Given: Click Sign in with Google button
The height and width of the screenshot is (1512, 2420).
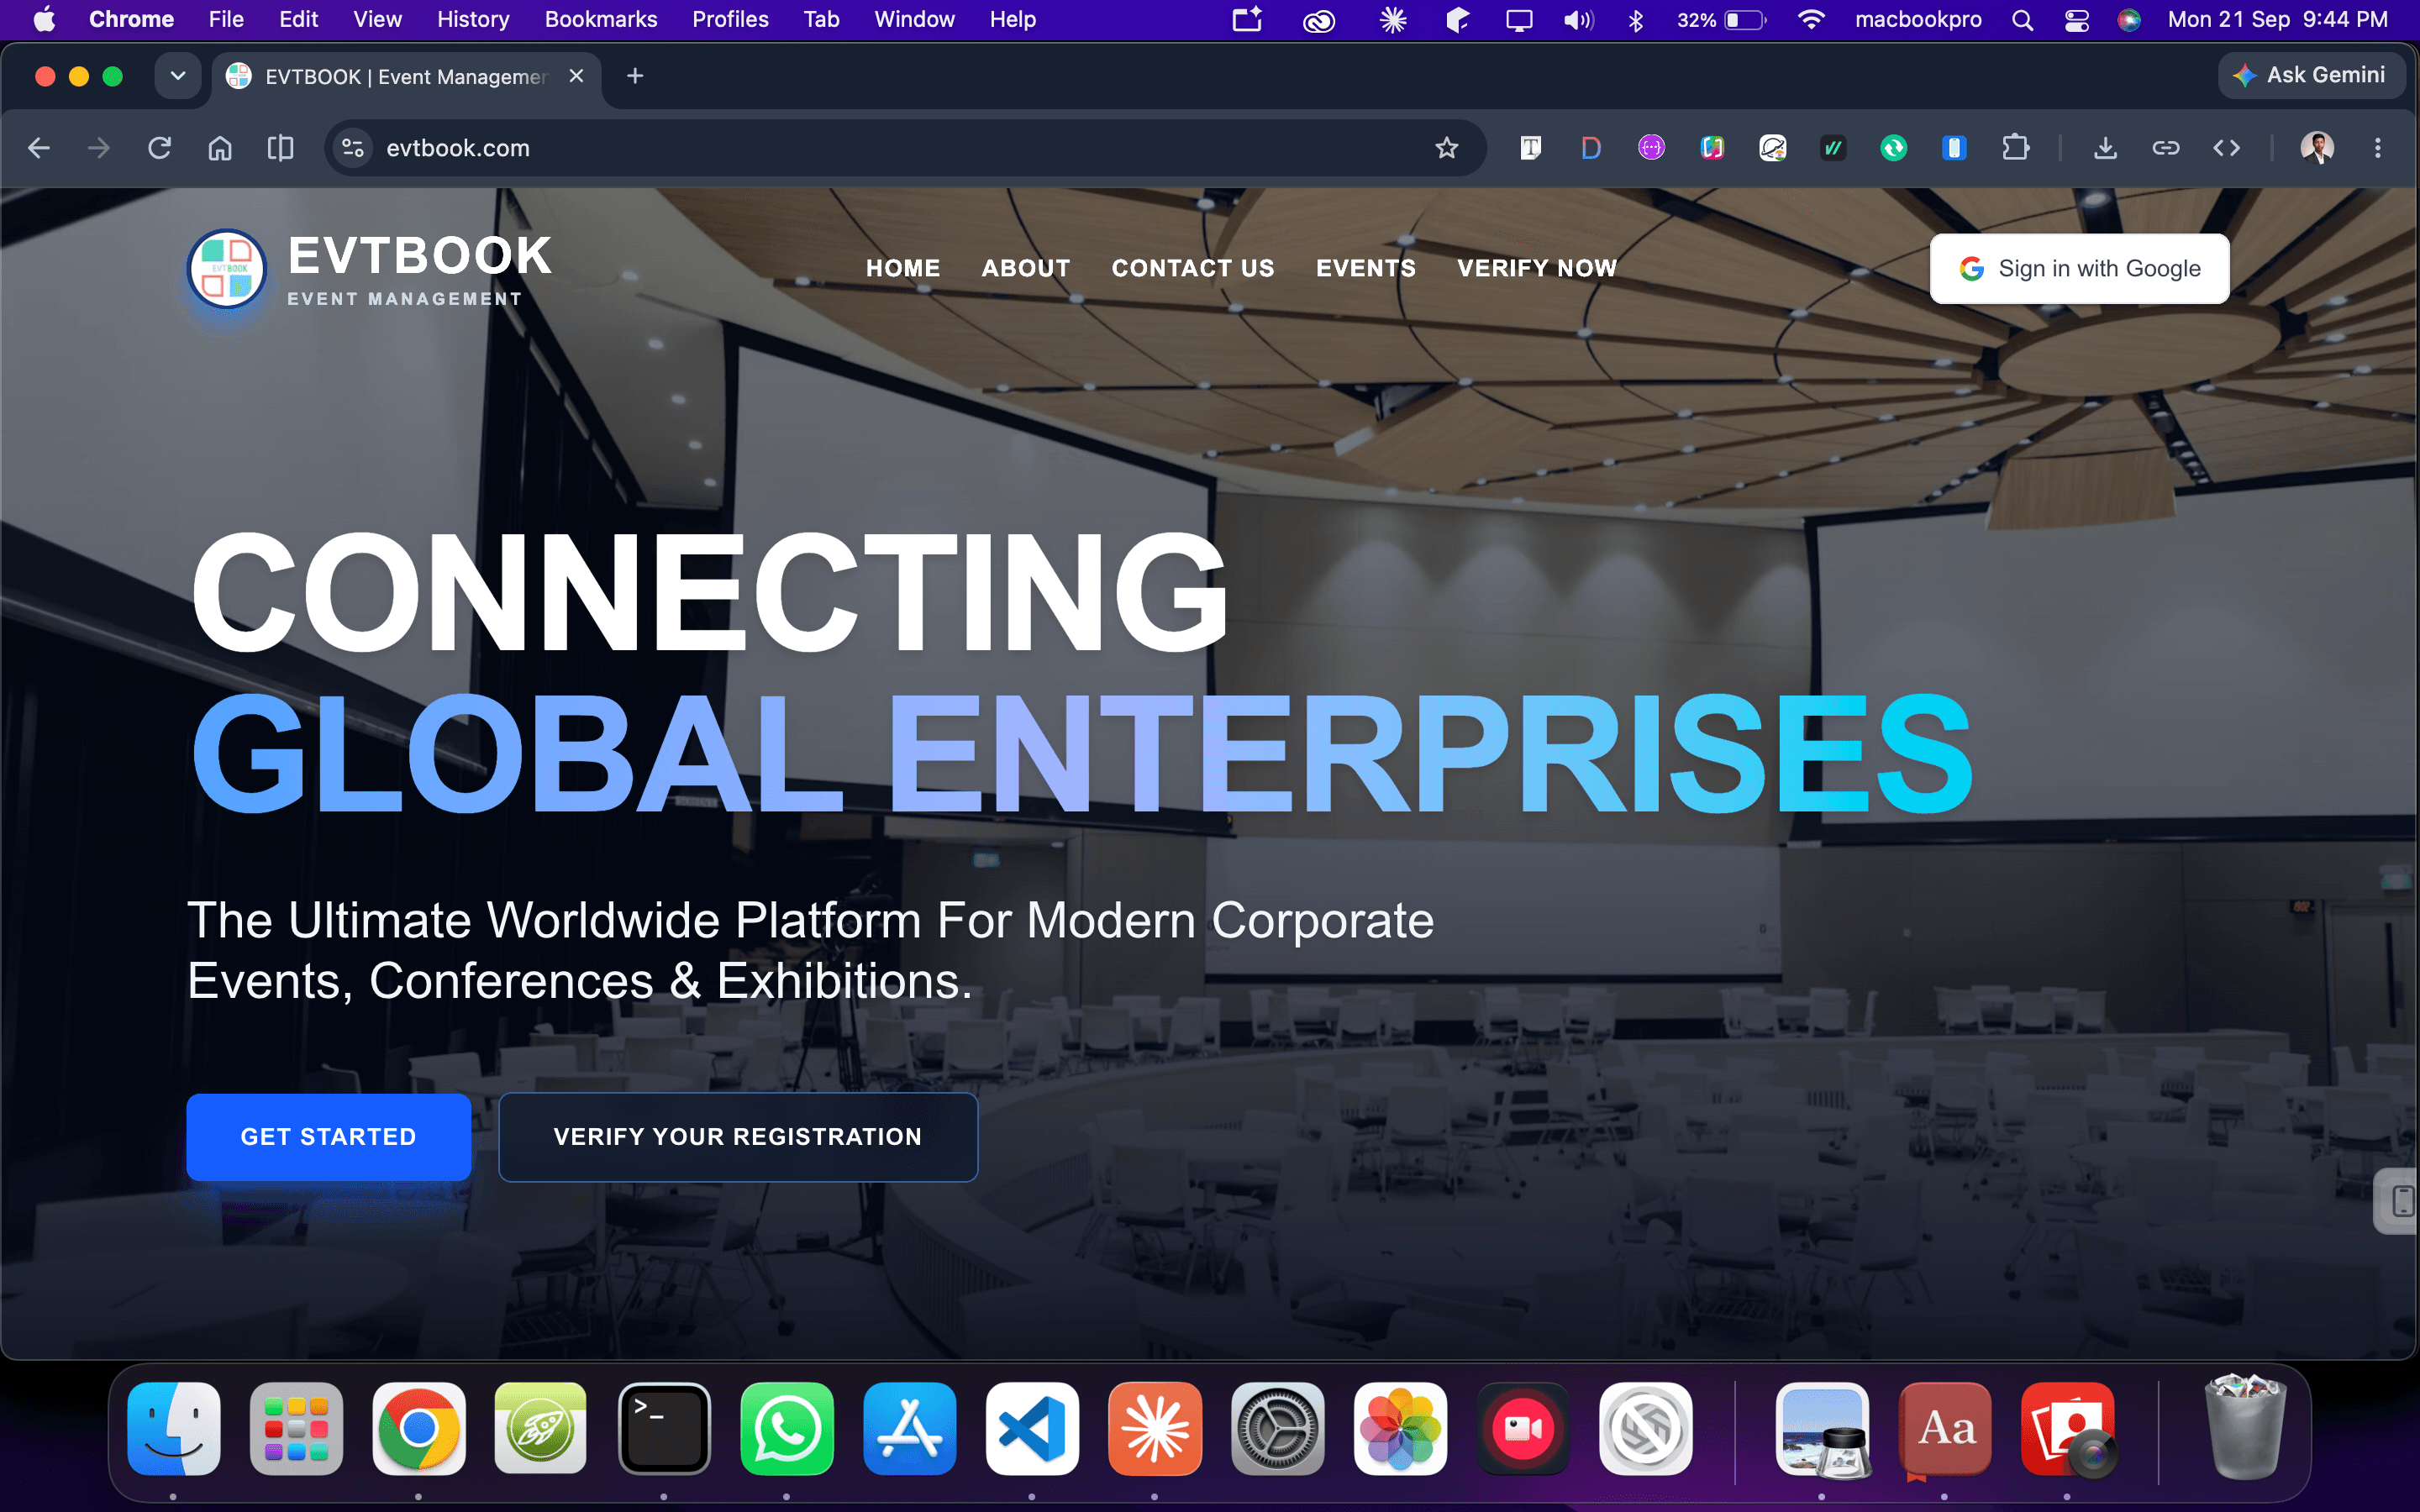Looking at the screenshot, I should 2079,268.
